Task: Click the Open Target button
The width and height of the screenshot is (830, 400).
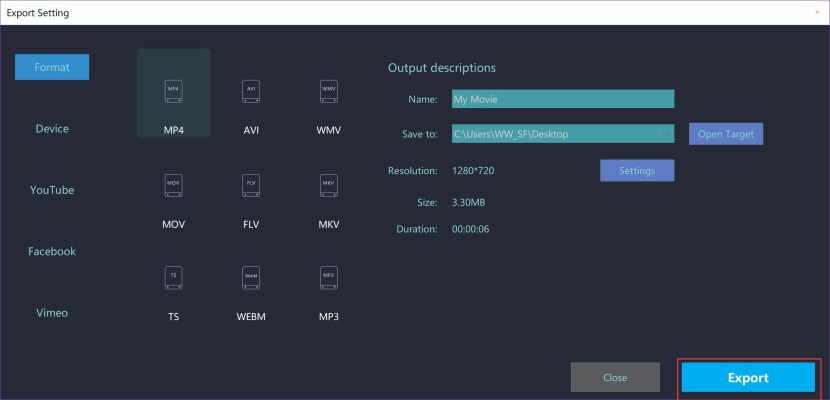Action: 725,134
